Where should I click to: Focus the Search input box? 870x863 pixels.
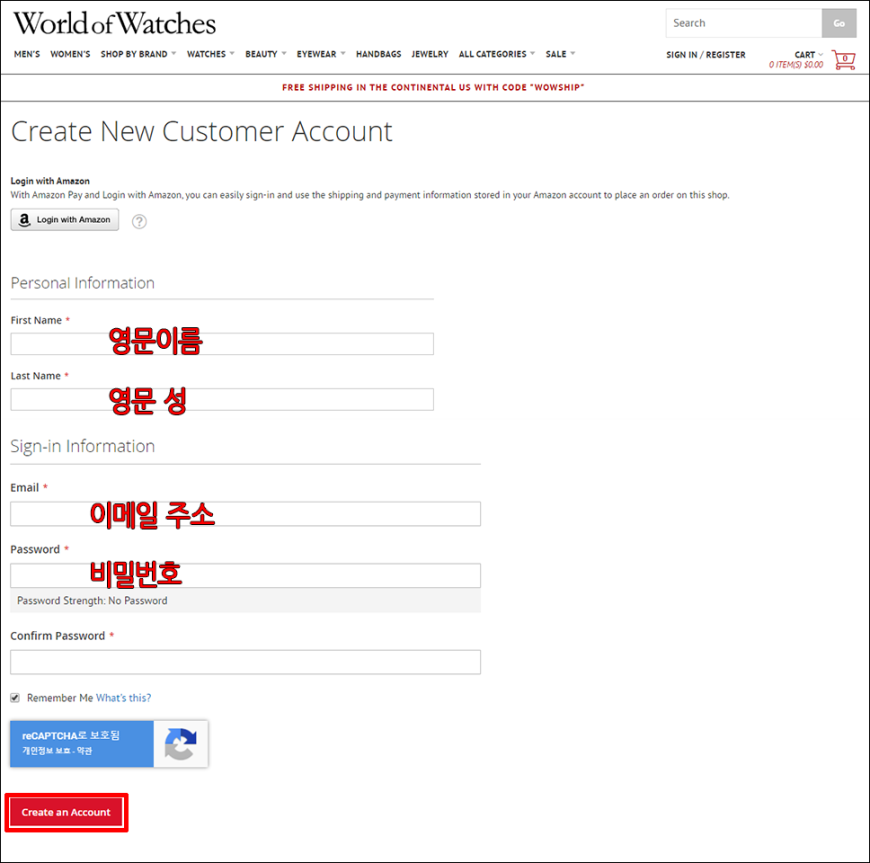(x=743, y=23)
